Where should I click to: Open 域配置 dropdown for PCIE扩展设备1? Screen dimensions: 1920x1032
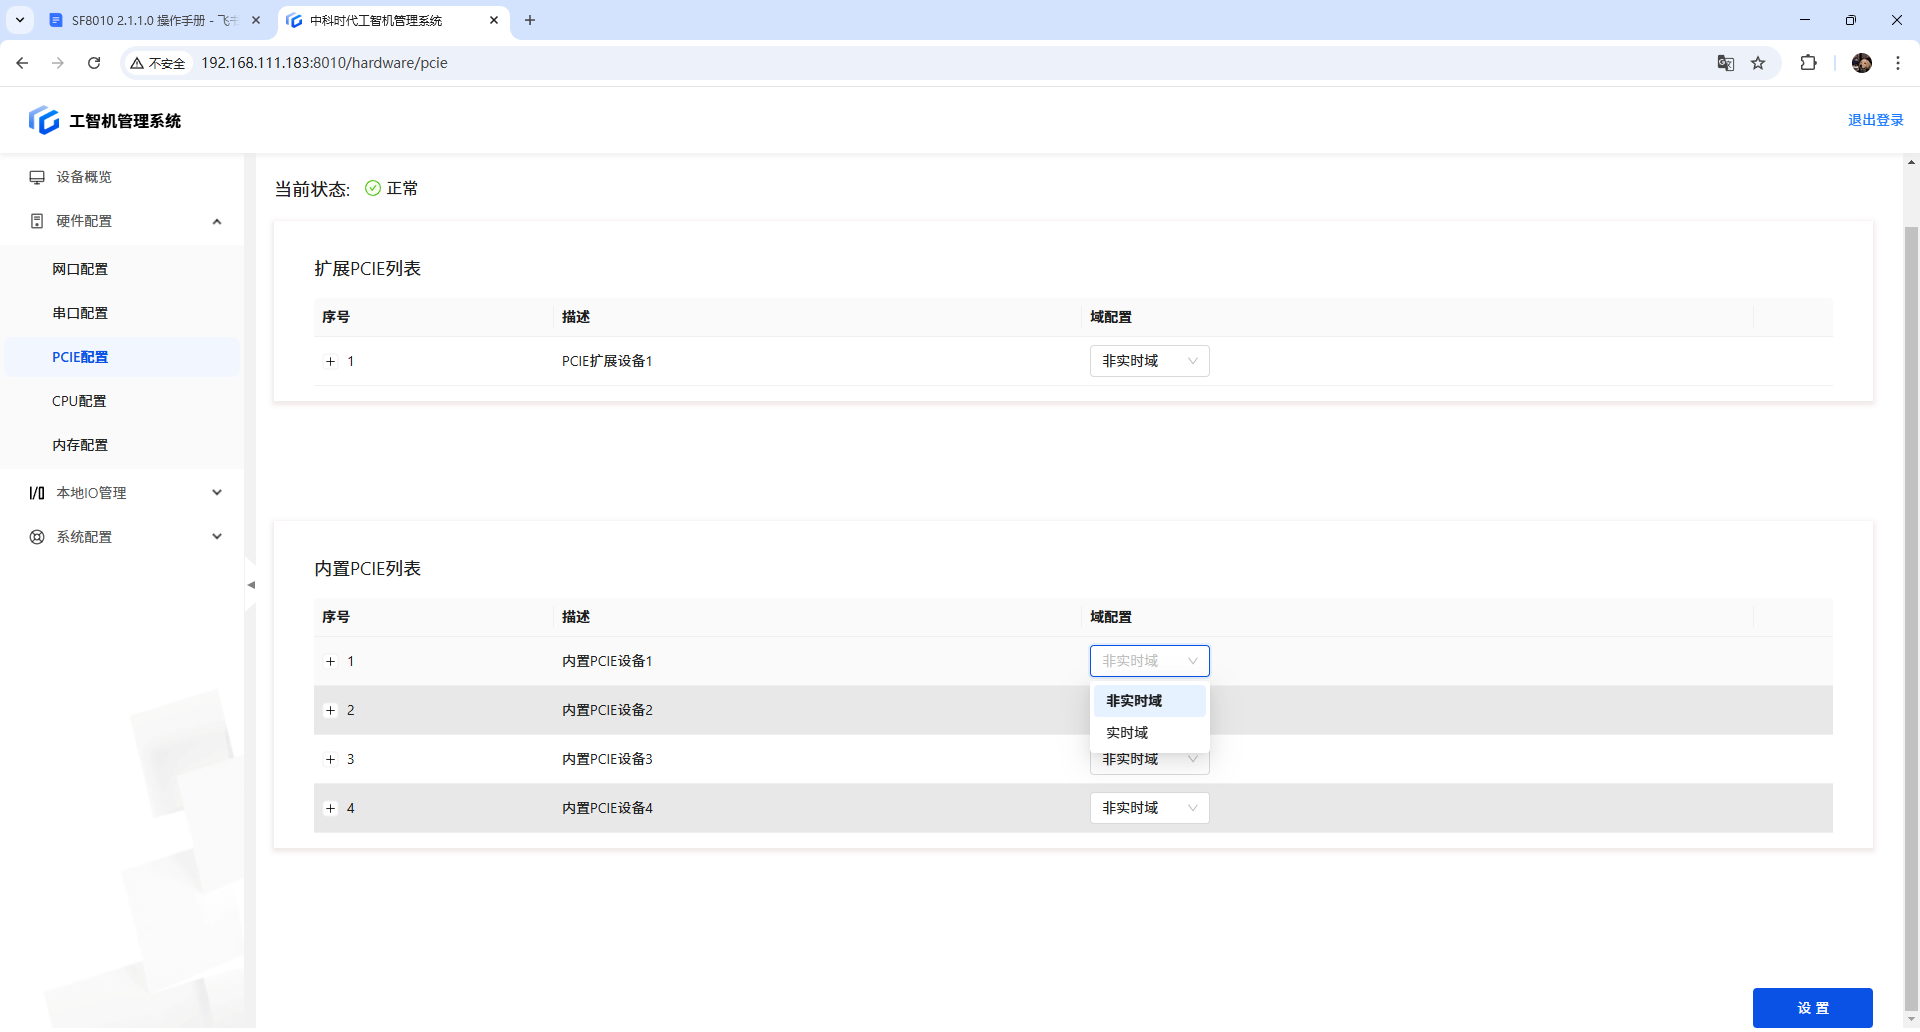1149,361
